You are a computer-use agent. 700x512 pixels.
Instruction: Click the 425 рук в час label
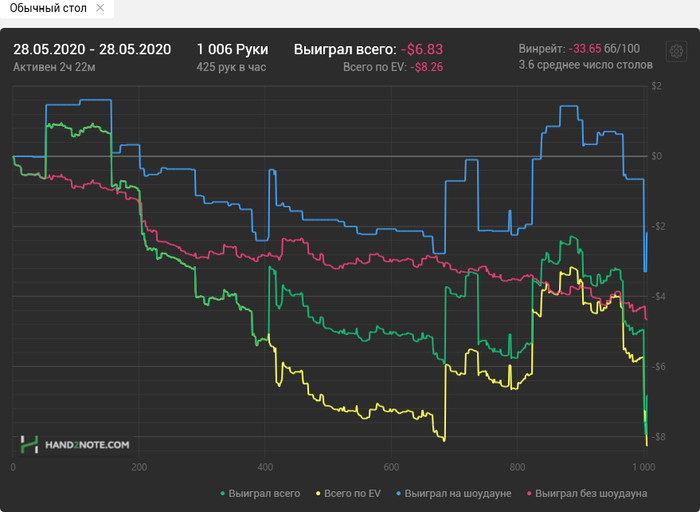pyautogui.click(x=232, y=68)
